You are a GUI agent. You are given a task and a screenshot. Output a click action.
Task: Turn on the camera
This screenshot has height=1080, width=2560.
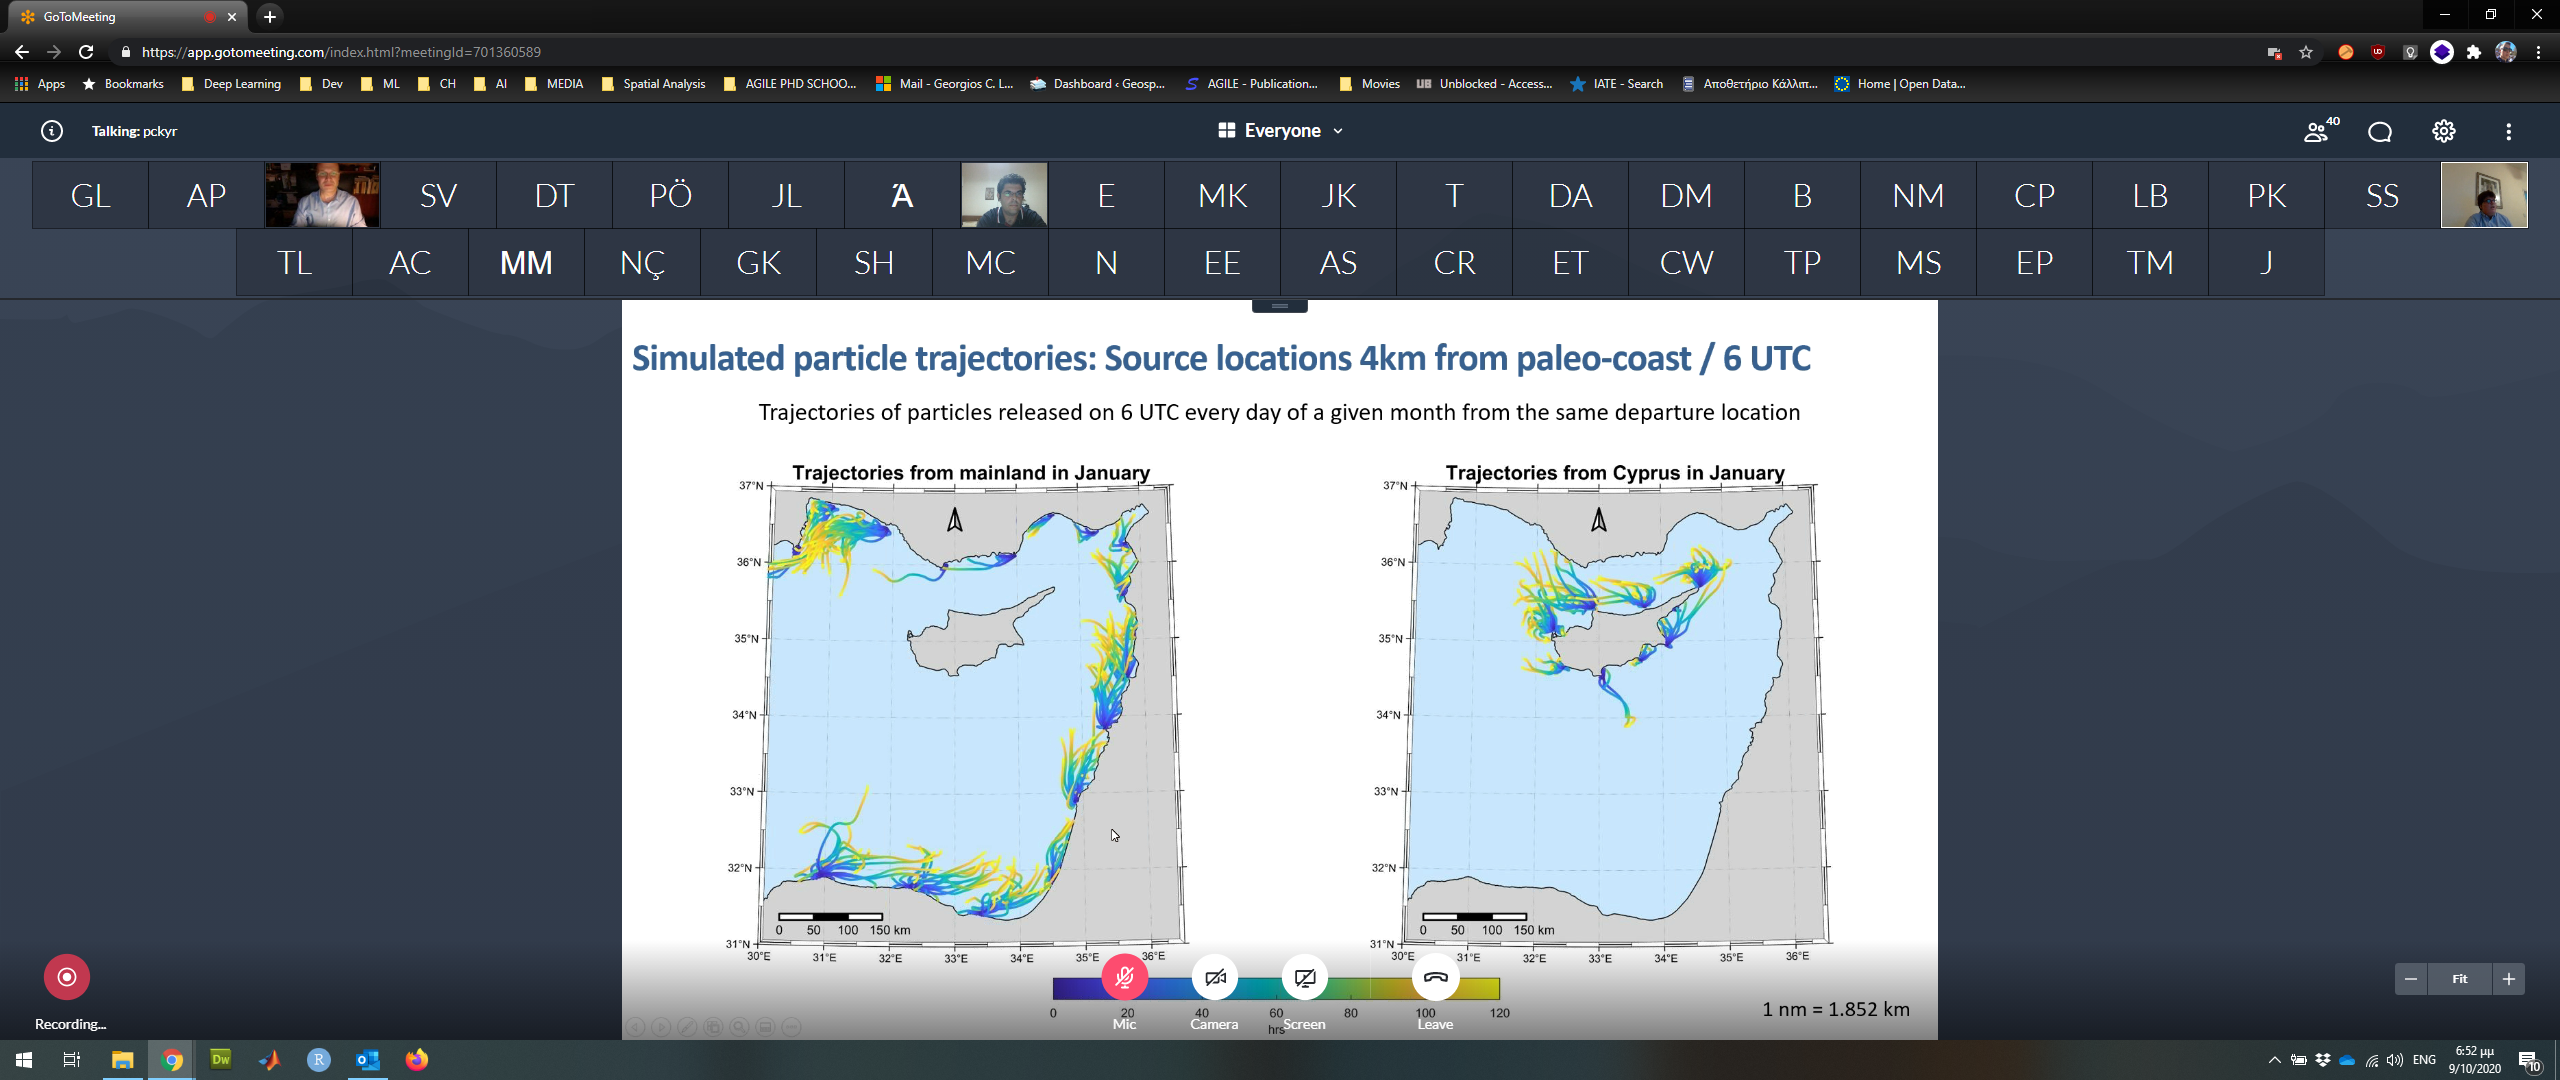[x=1215, y=977]
